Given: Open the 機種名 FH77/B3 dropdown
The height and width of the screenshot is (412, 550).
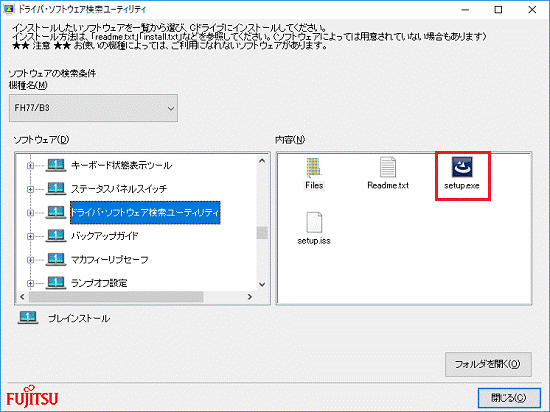Looking at the screenshot, I should tap(93, 108).
